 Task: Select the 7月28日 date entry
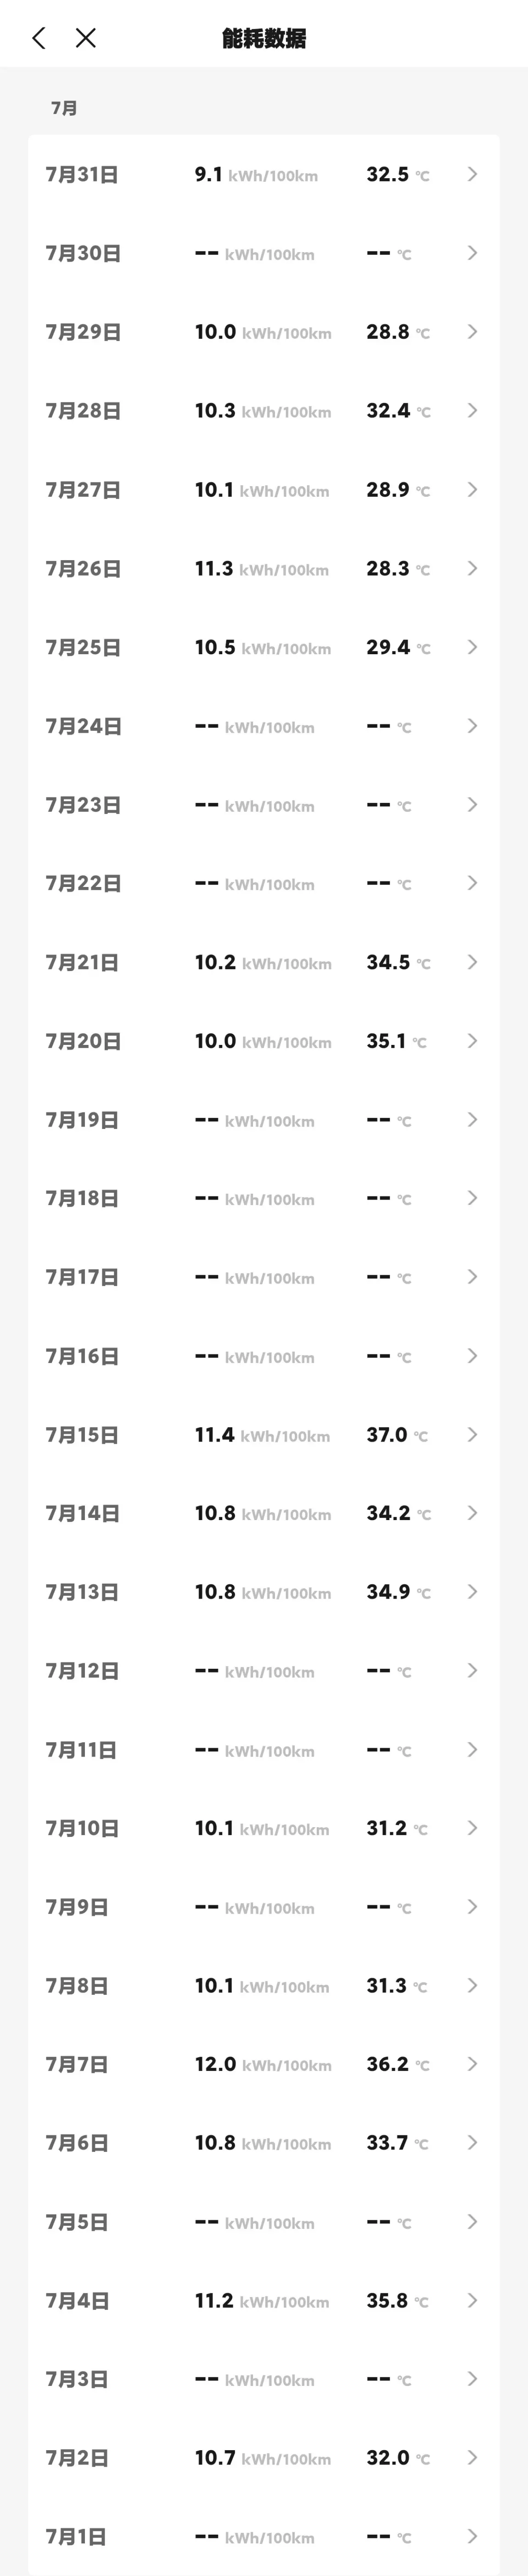[x=83, y=411]
